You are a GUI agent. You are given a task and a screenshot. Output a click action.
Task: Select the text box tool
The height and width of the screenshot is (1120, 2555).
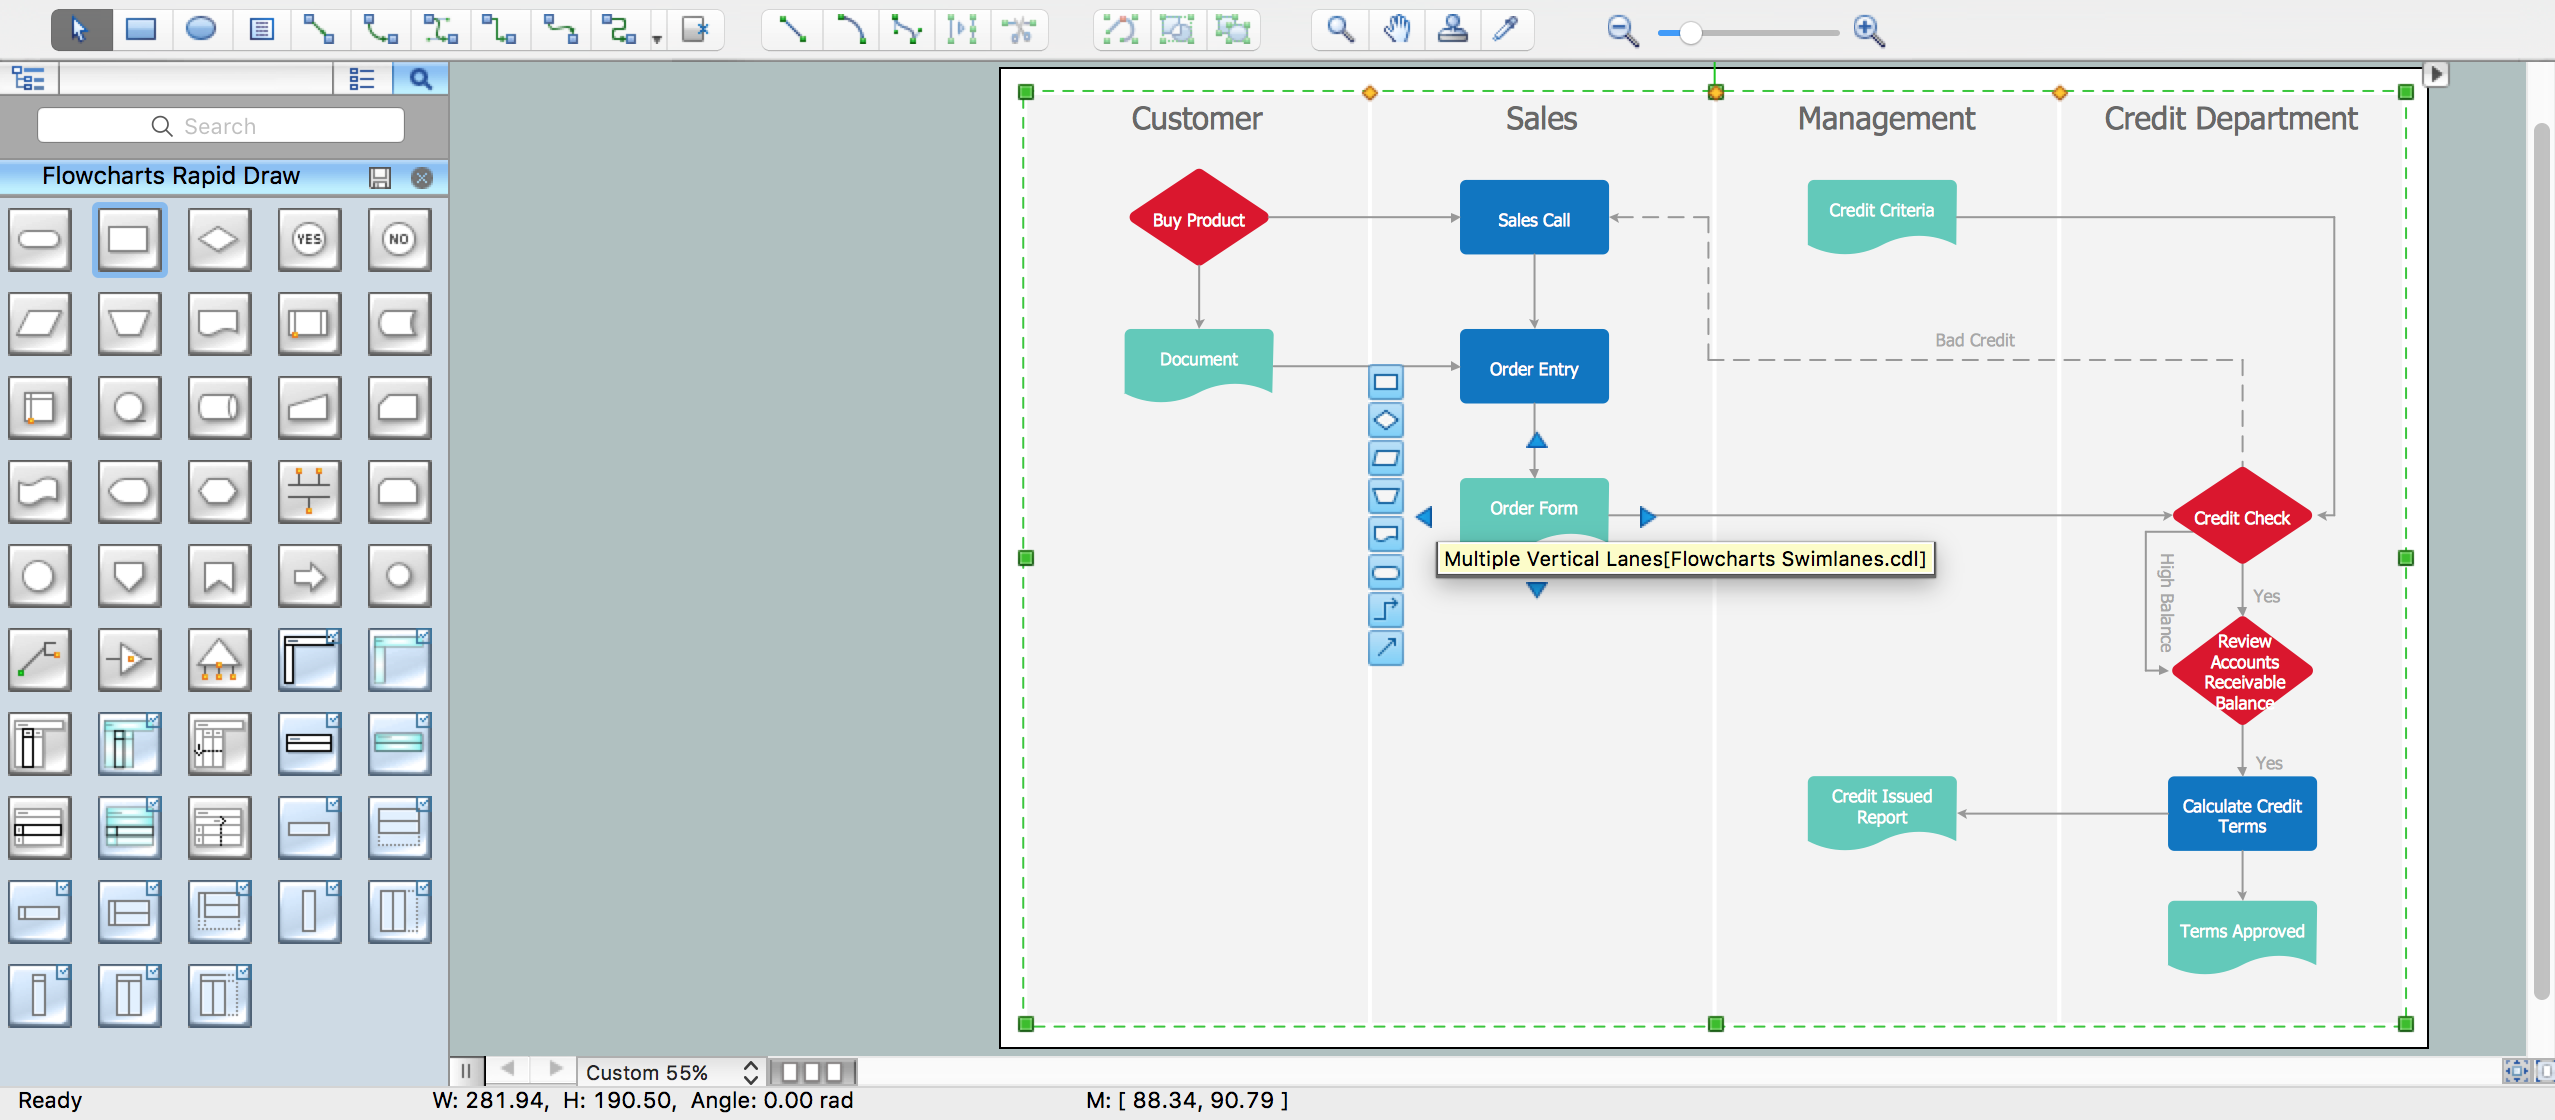(261, 30)
